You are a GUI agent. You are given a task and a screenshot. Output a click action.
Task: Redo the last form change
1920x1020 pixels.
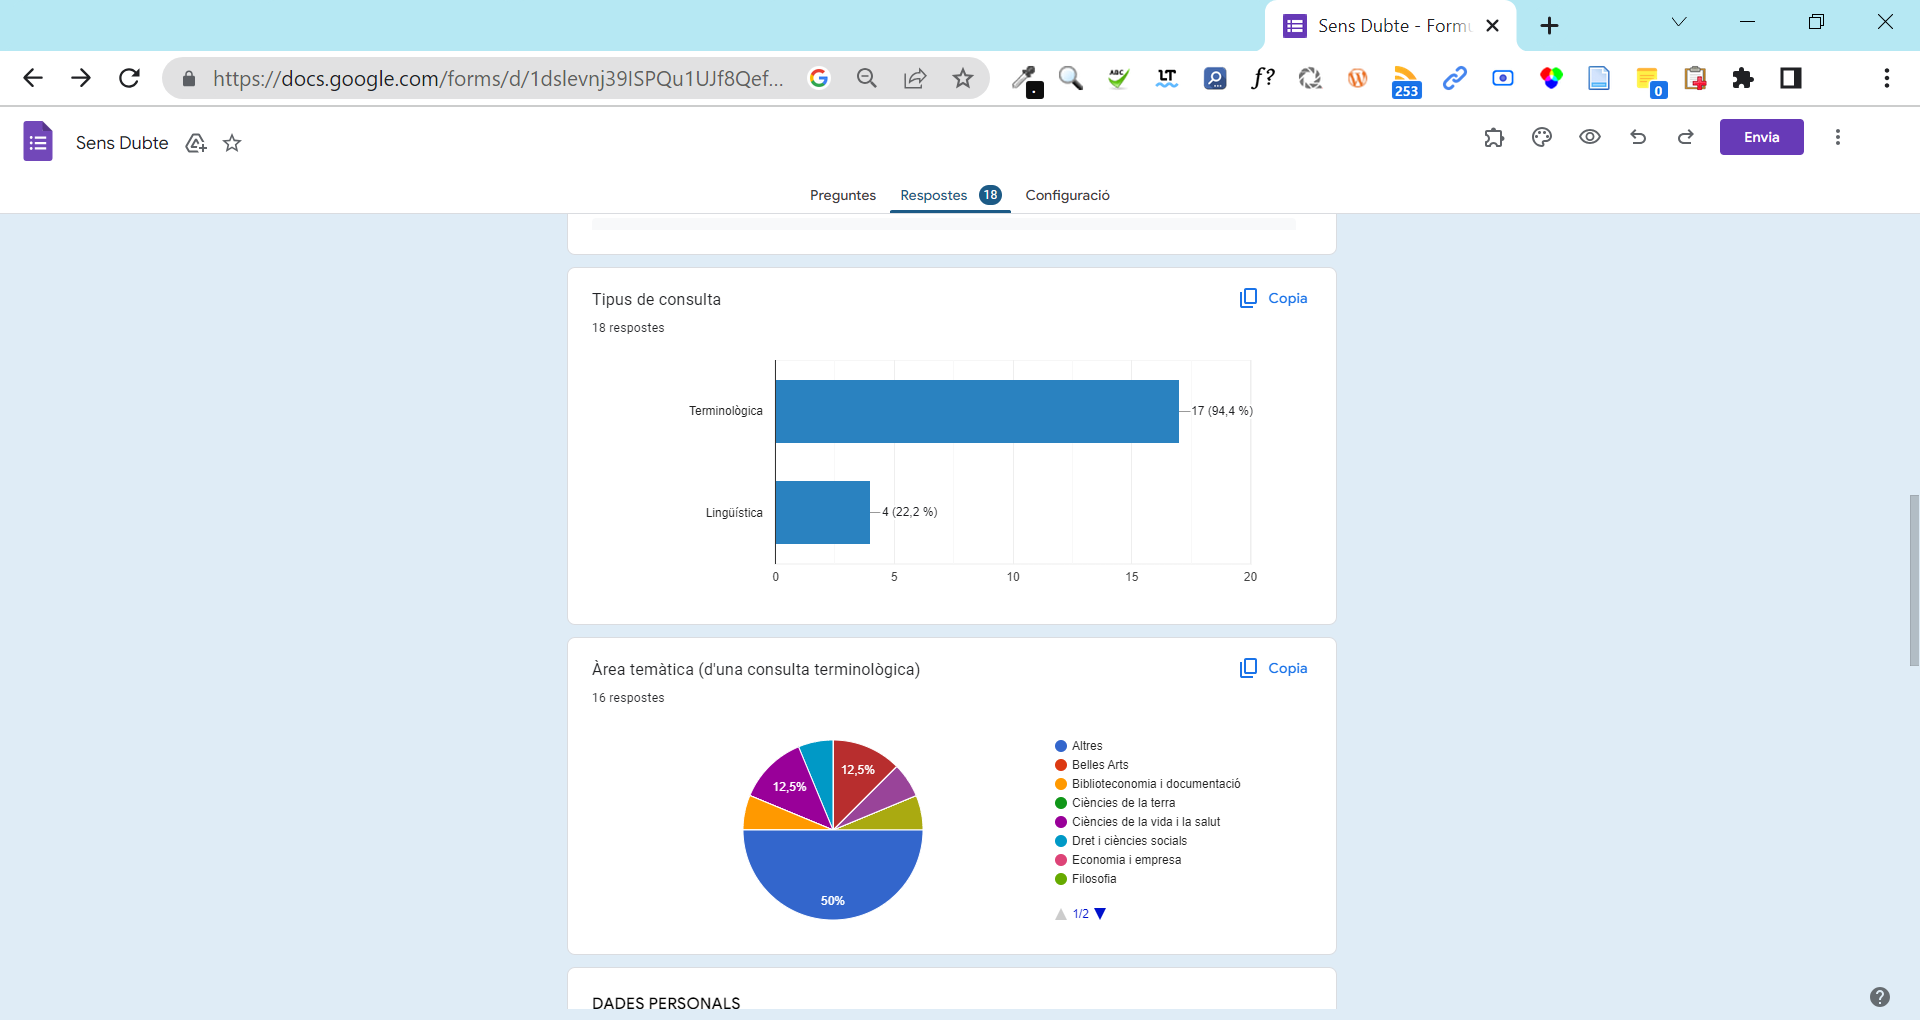[x=1686, y=138]
